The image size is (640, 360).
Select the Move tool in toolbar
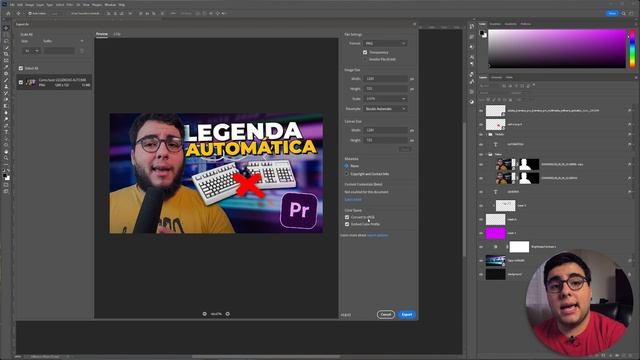(6, 28)
